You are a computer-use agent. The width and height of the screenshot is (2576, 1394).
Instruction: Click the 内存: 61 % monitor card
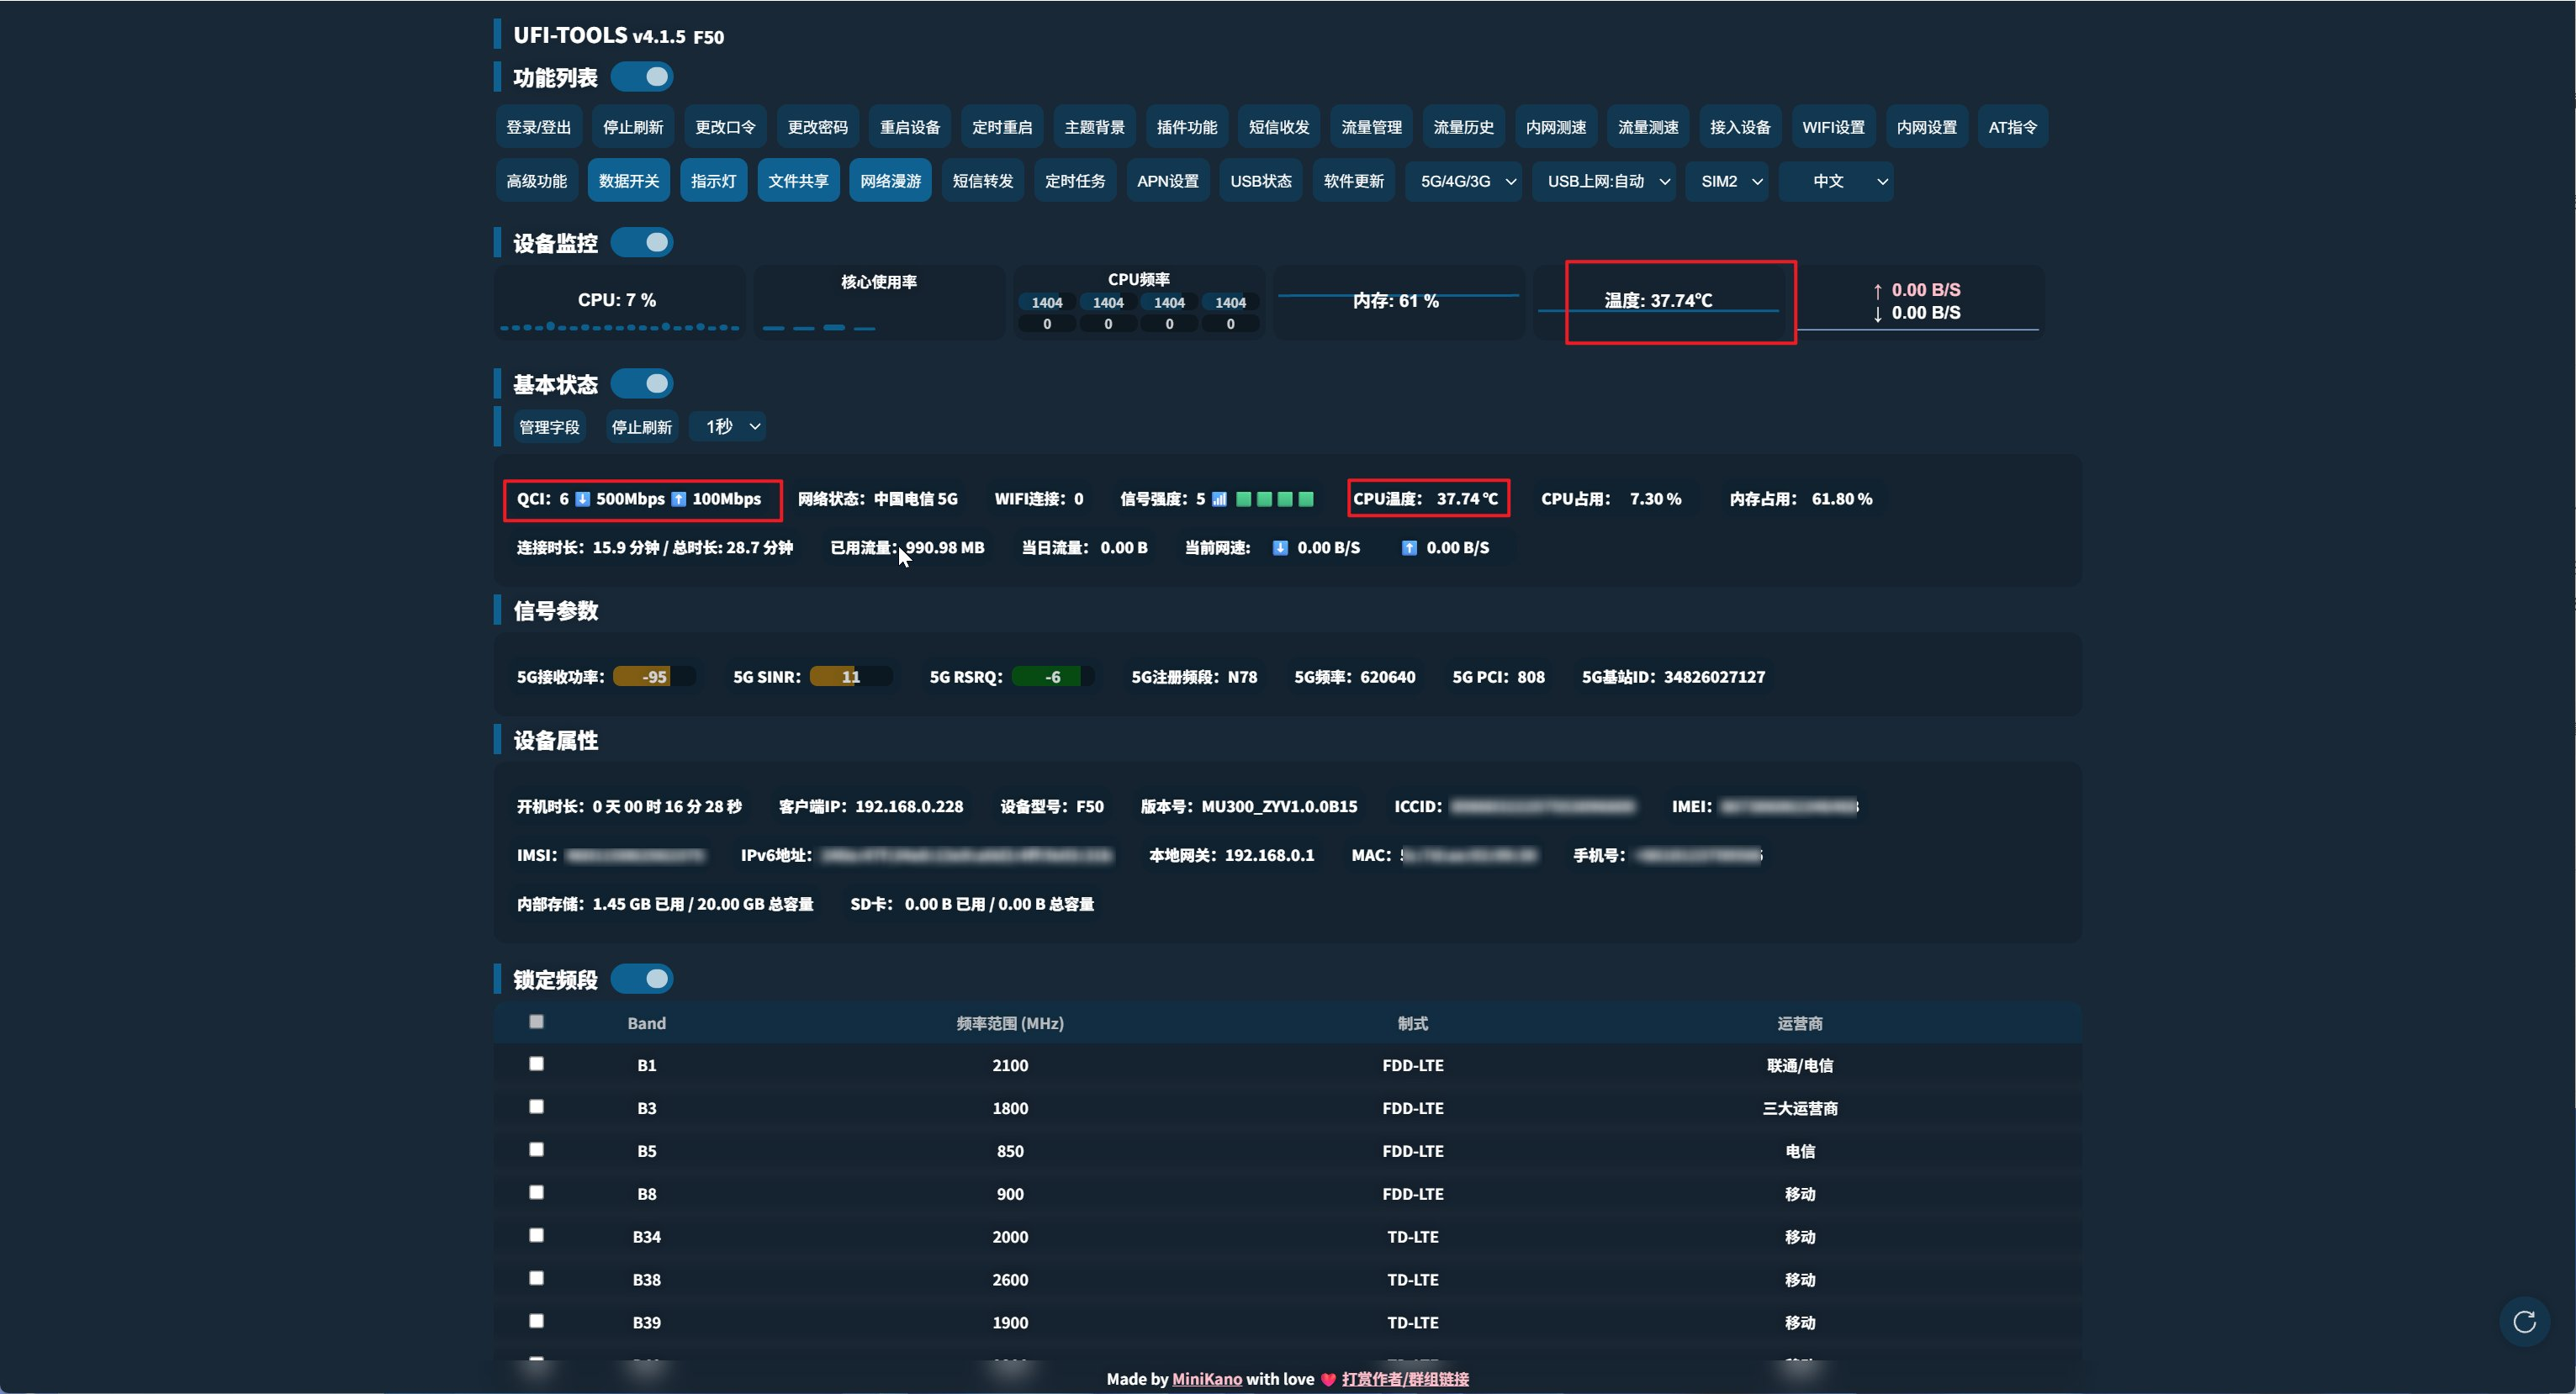click(1397, 302)
